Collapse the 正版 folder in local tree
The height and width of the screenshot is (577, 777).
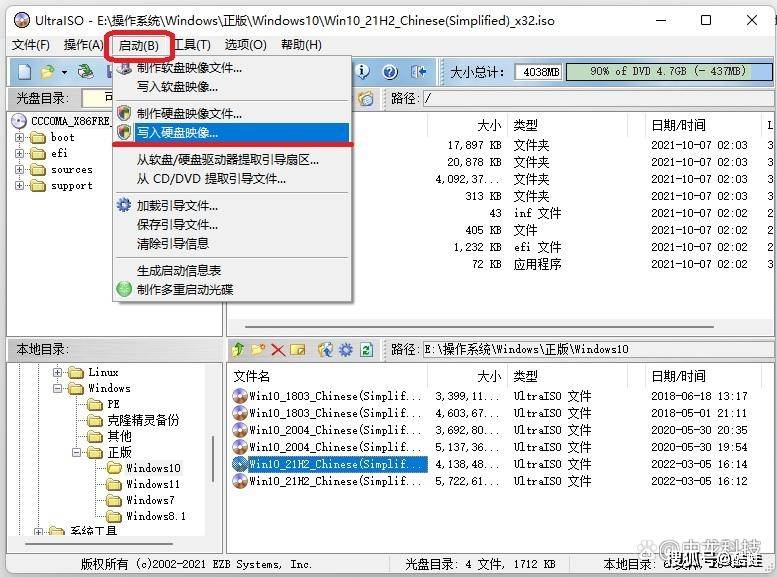pos(76,452)
